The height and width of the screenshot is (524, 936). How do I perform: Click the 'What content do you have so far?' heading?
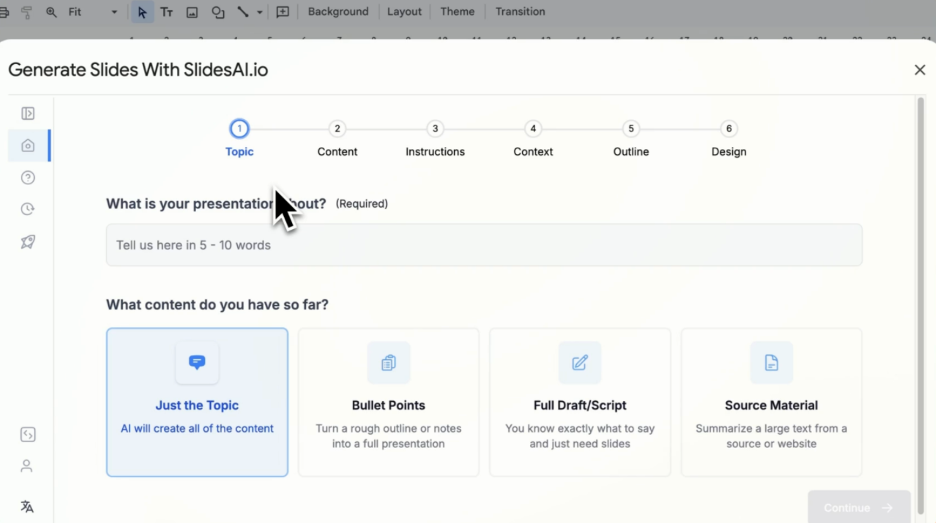tap(217, 304)
